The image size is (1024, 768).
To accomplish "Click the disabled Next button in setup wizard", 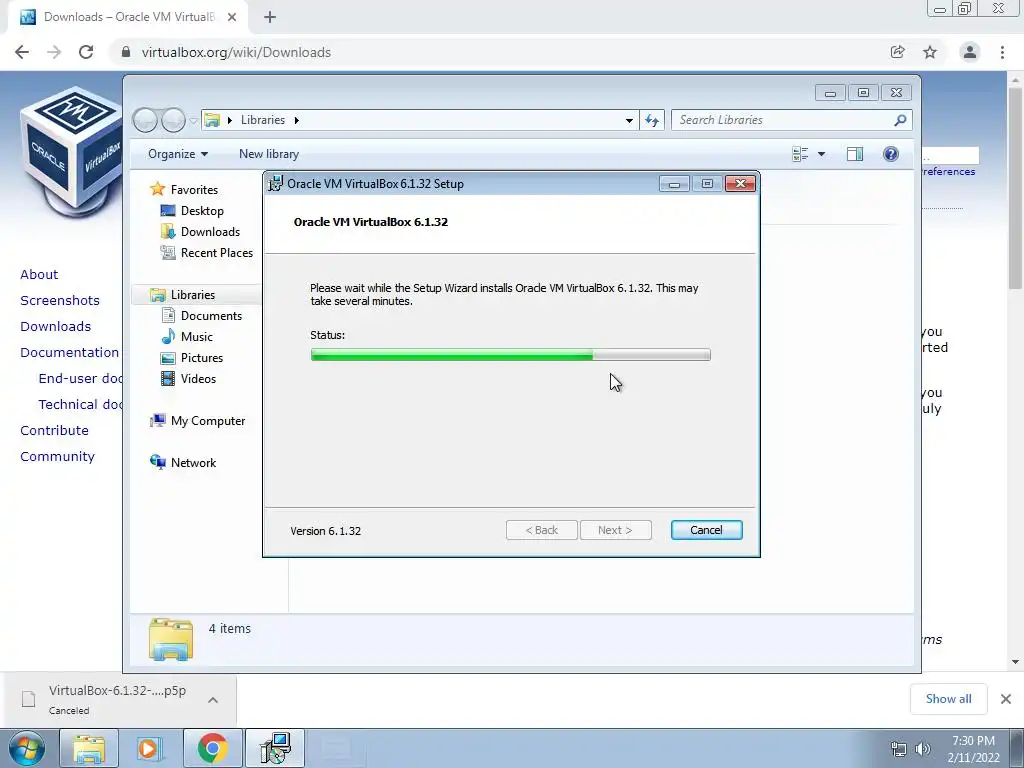I will (615, 530).
